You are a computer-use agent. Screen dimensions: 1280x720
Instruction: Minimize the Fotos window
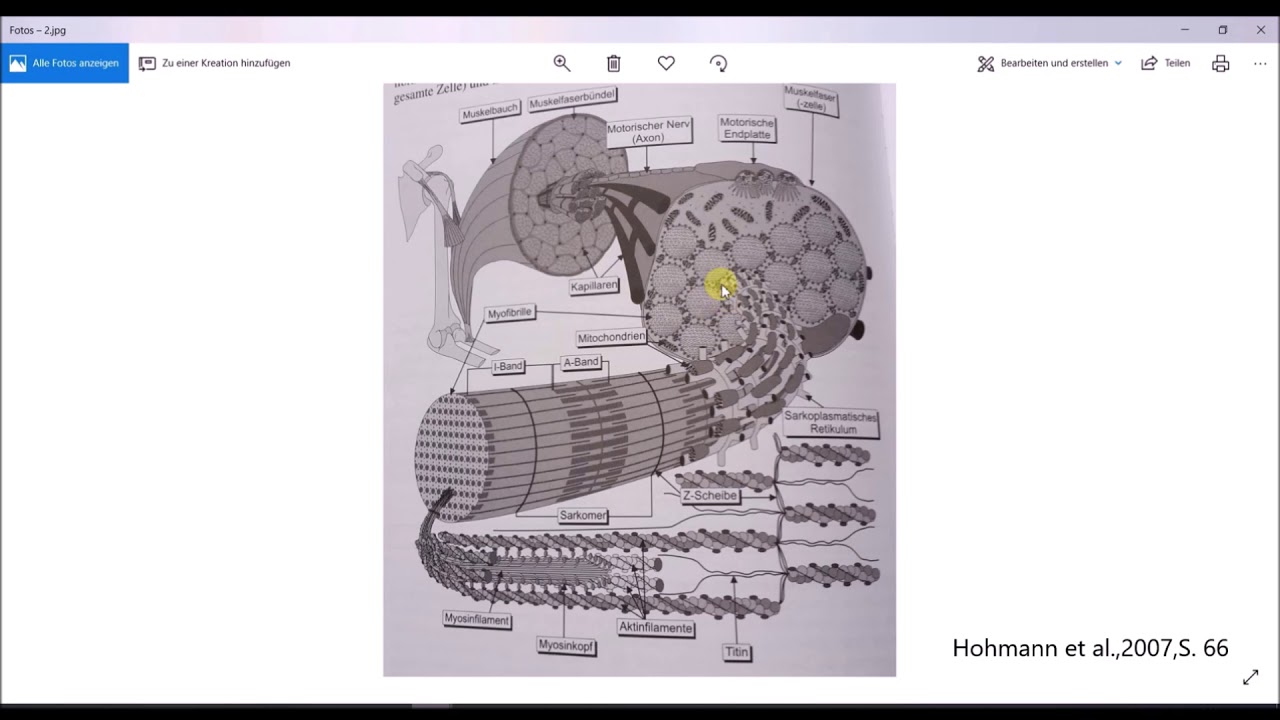(x=1185, y=30)
